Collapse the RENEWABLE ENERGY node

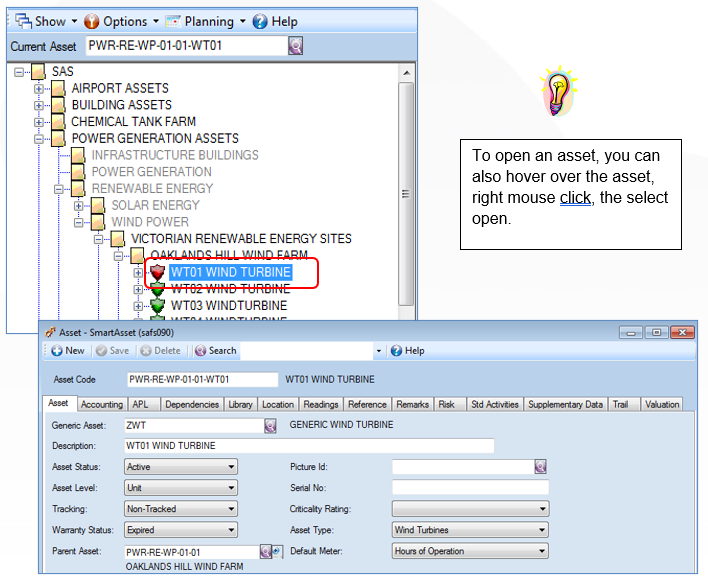point(59,189)
